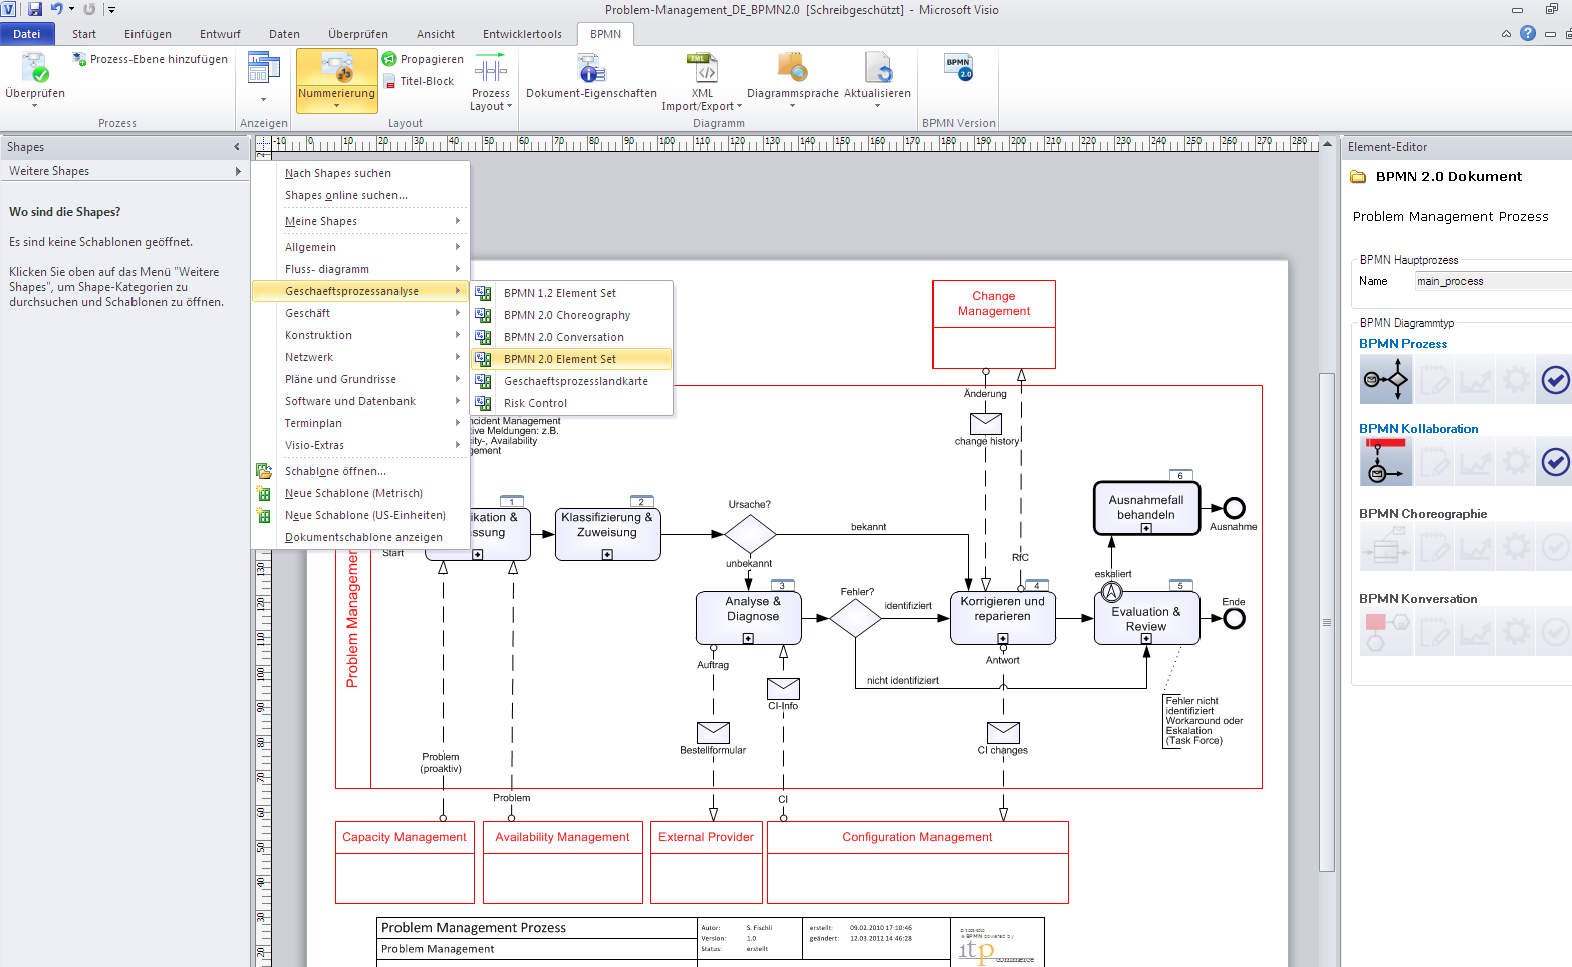Switch to the Entwurf ribbon tab
1572x967 pixels.
click(220, 34)
